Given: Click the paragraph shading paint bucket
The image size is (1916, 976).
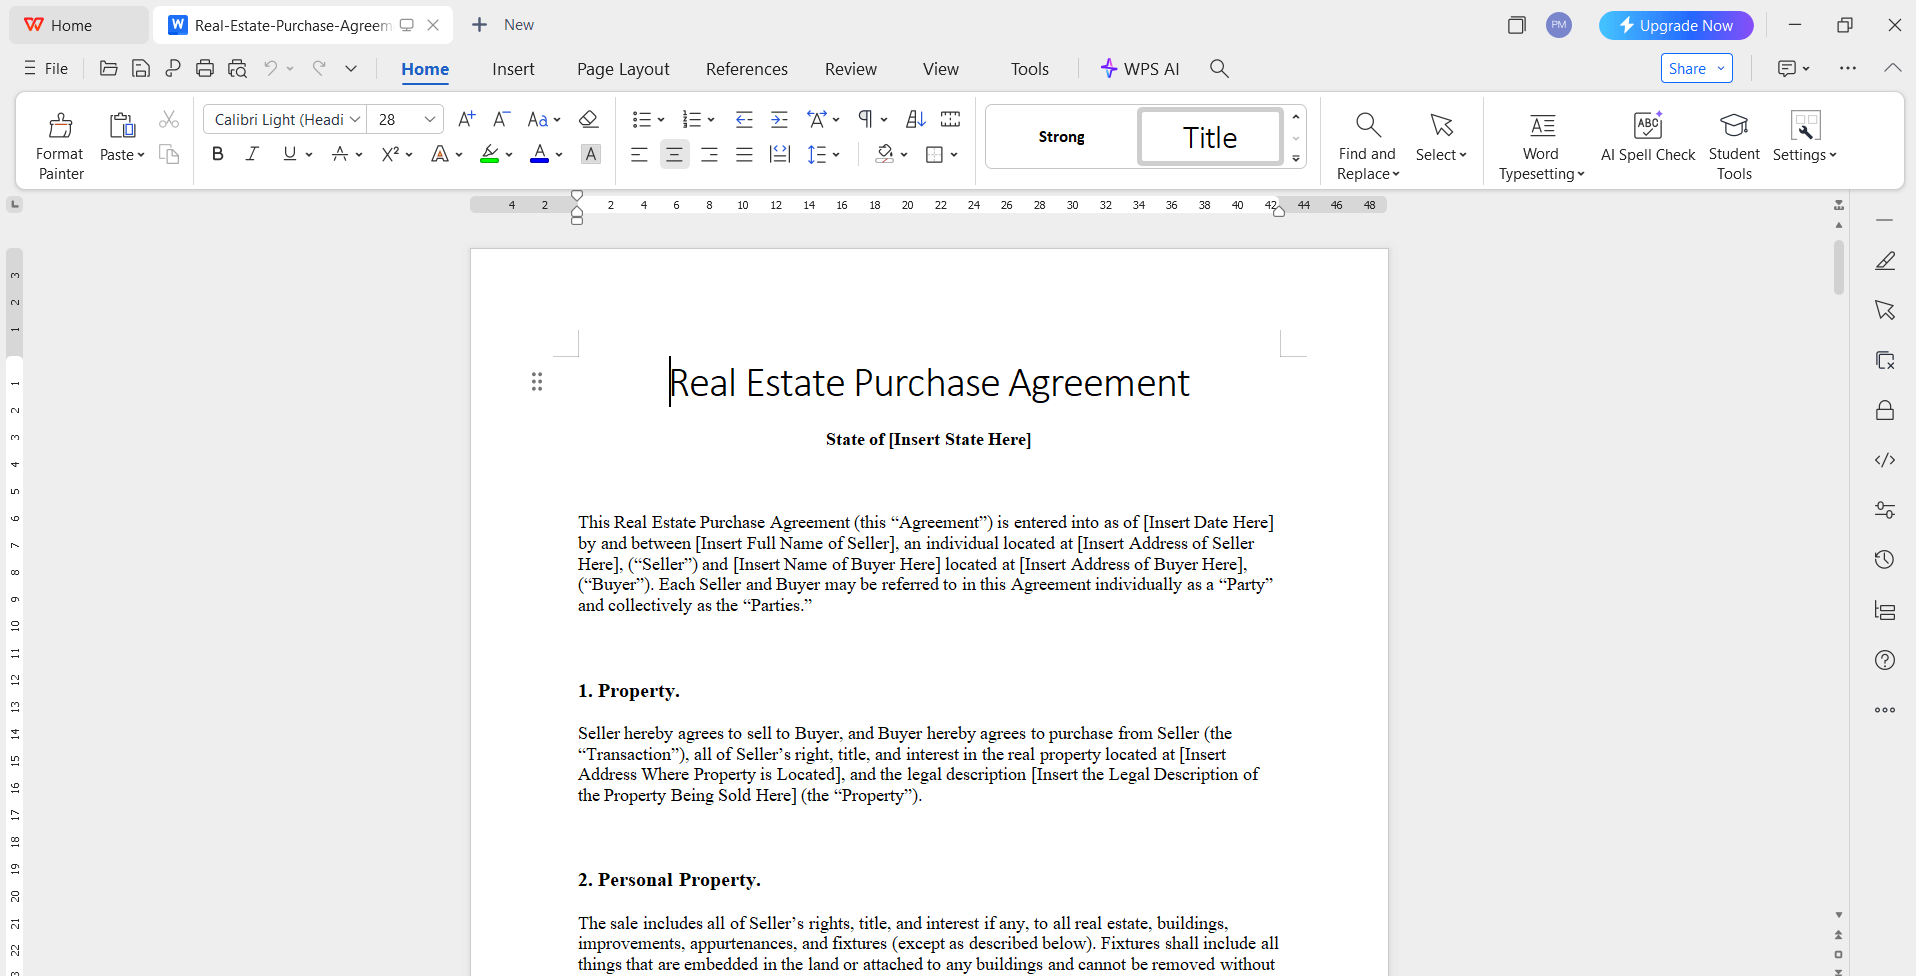Looking at the screenshot, I should click(884, 154).
